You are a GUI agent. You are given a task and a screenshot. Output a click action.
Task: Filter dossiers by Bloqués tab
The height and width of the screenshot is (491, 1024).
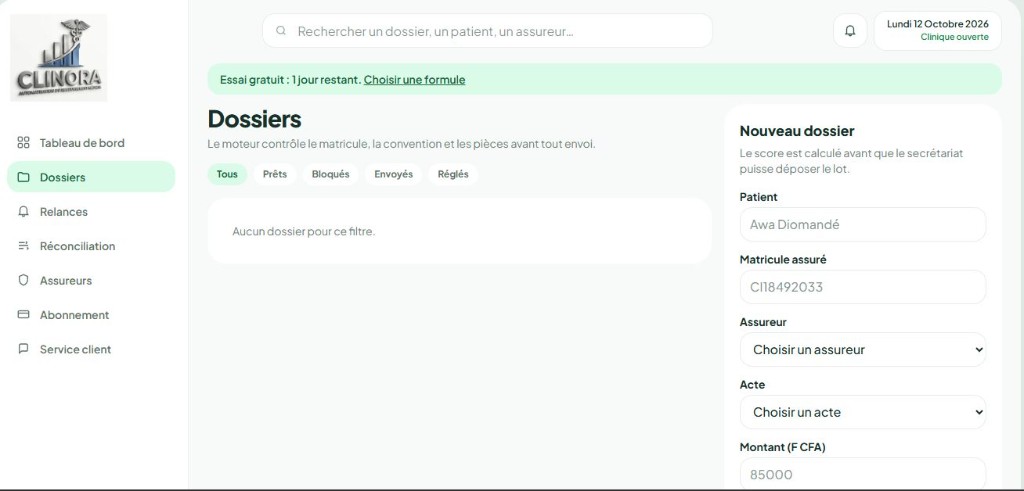[x=330, y=174]
